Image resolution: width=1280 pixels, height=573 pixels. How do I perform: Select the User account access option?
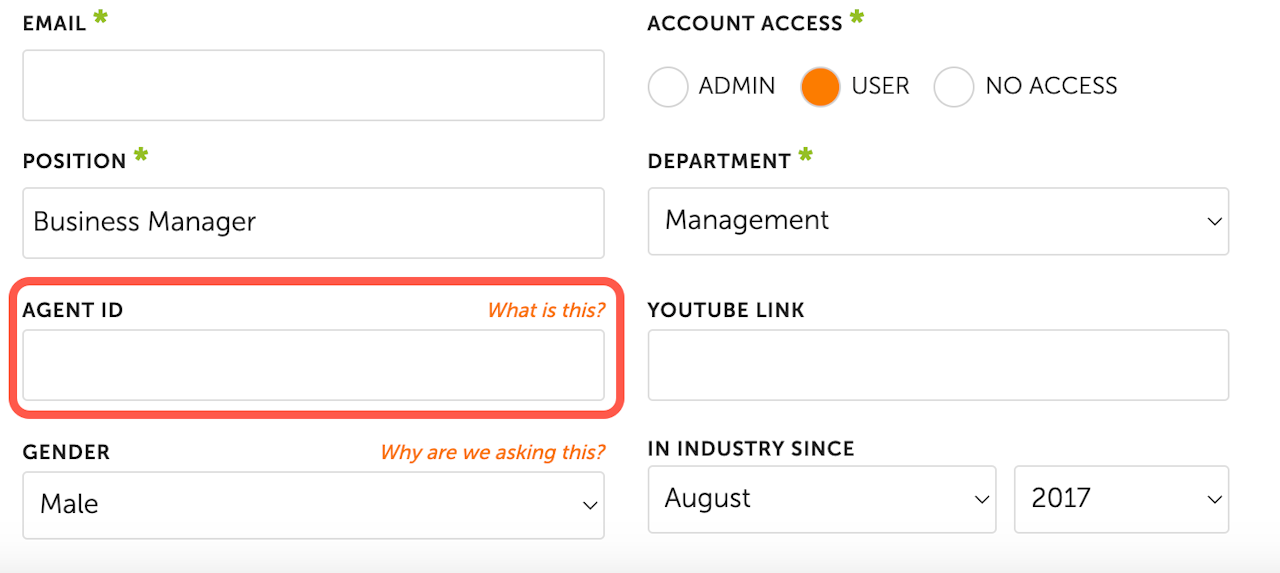click(820, 87)
